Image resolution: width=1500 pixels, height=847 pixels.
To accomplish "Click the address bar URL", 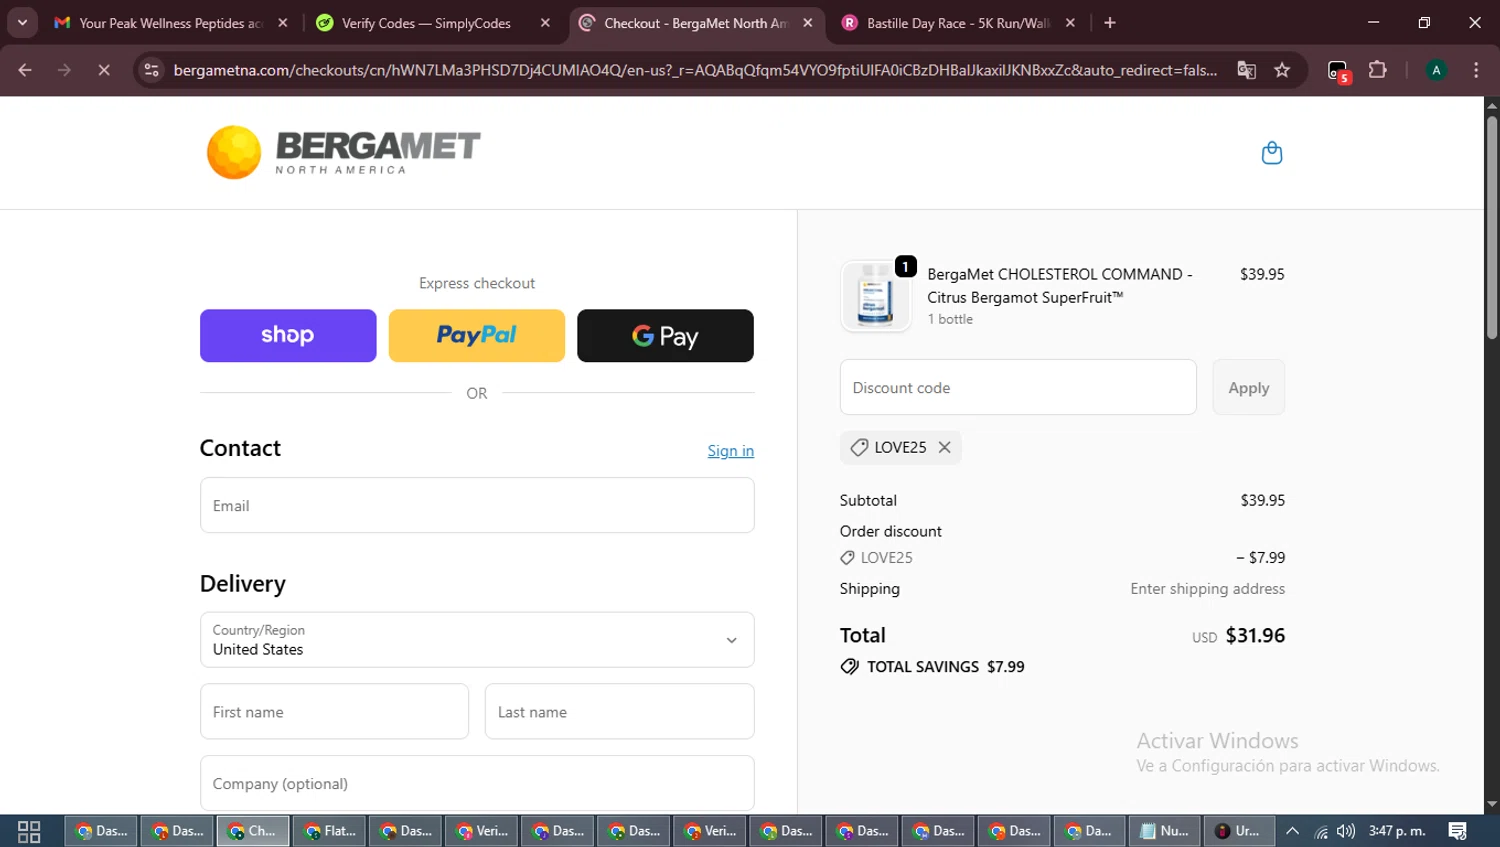I will [695, 70].
